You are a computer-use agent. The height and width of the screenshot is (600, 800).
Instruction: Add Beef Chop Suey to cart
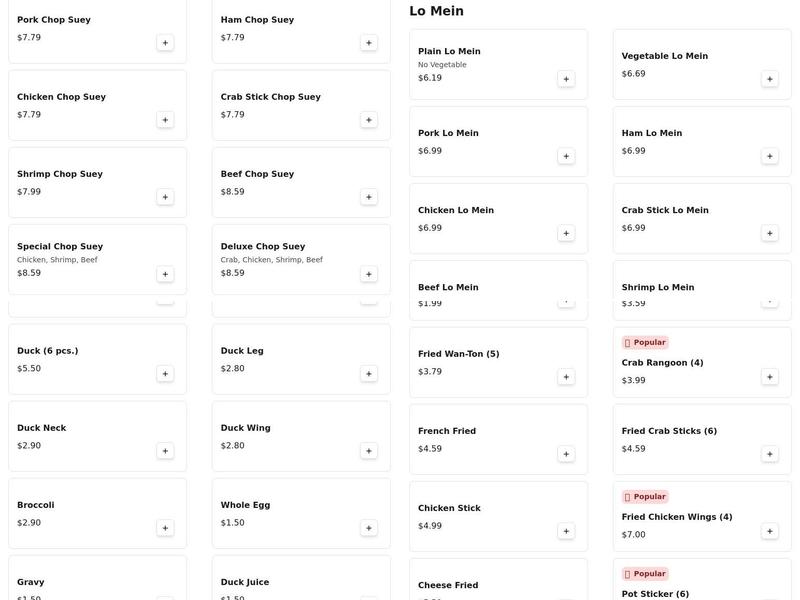point(368,197)
